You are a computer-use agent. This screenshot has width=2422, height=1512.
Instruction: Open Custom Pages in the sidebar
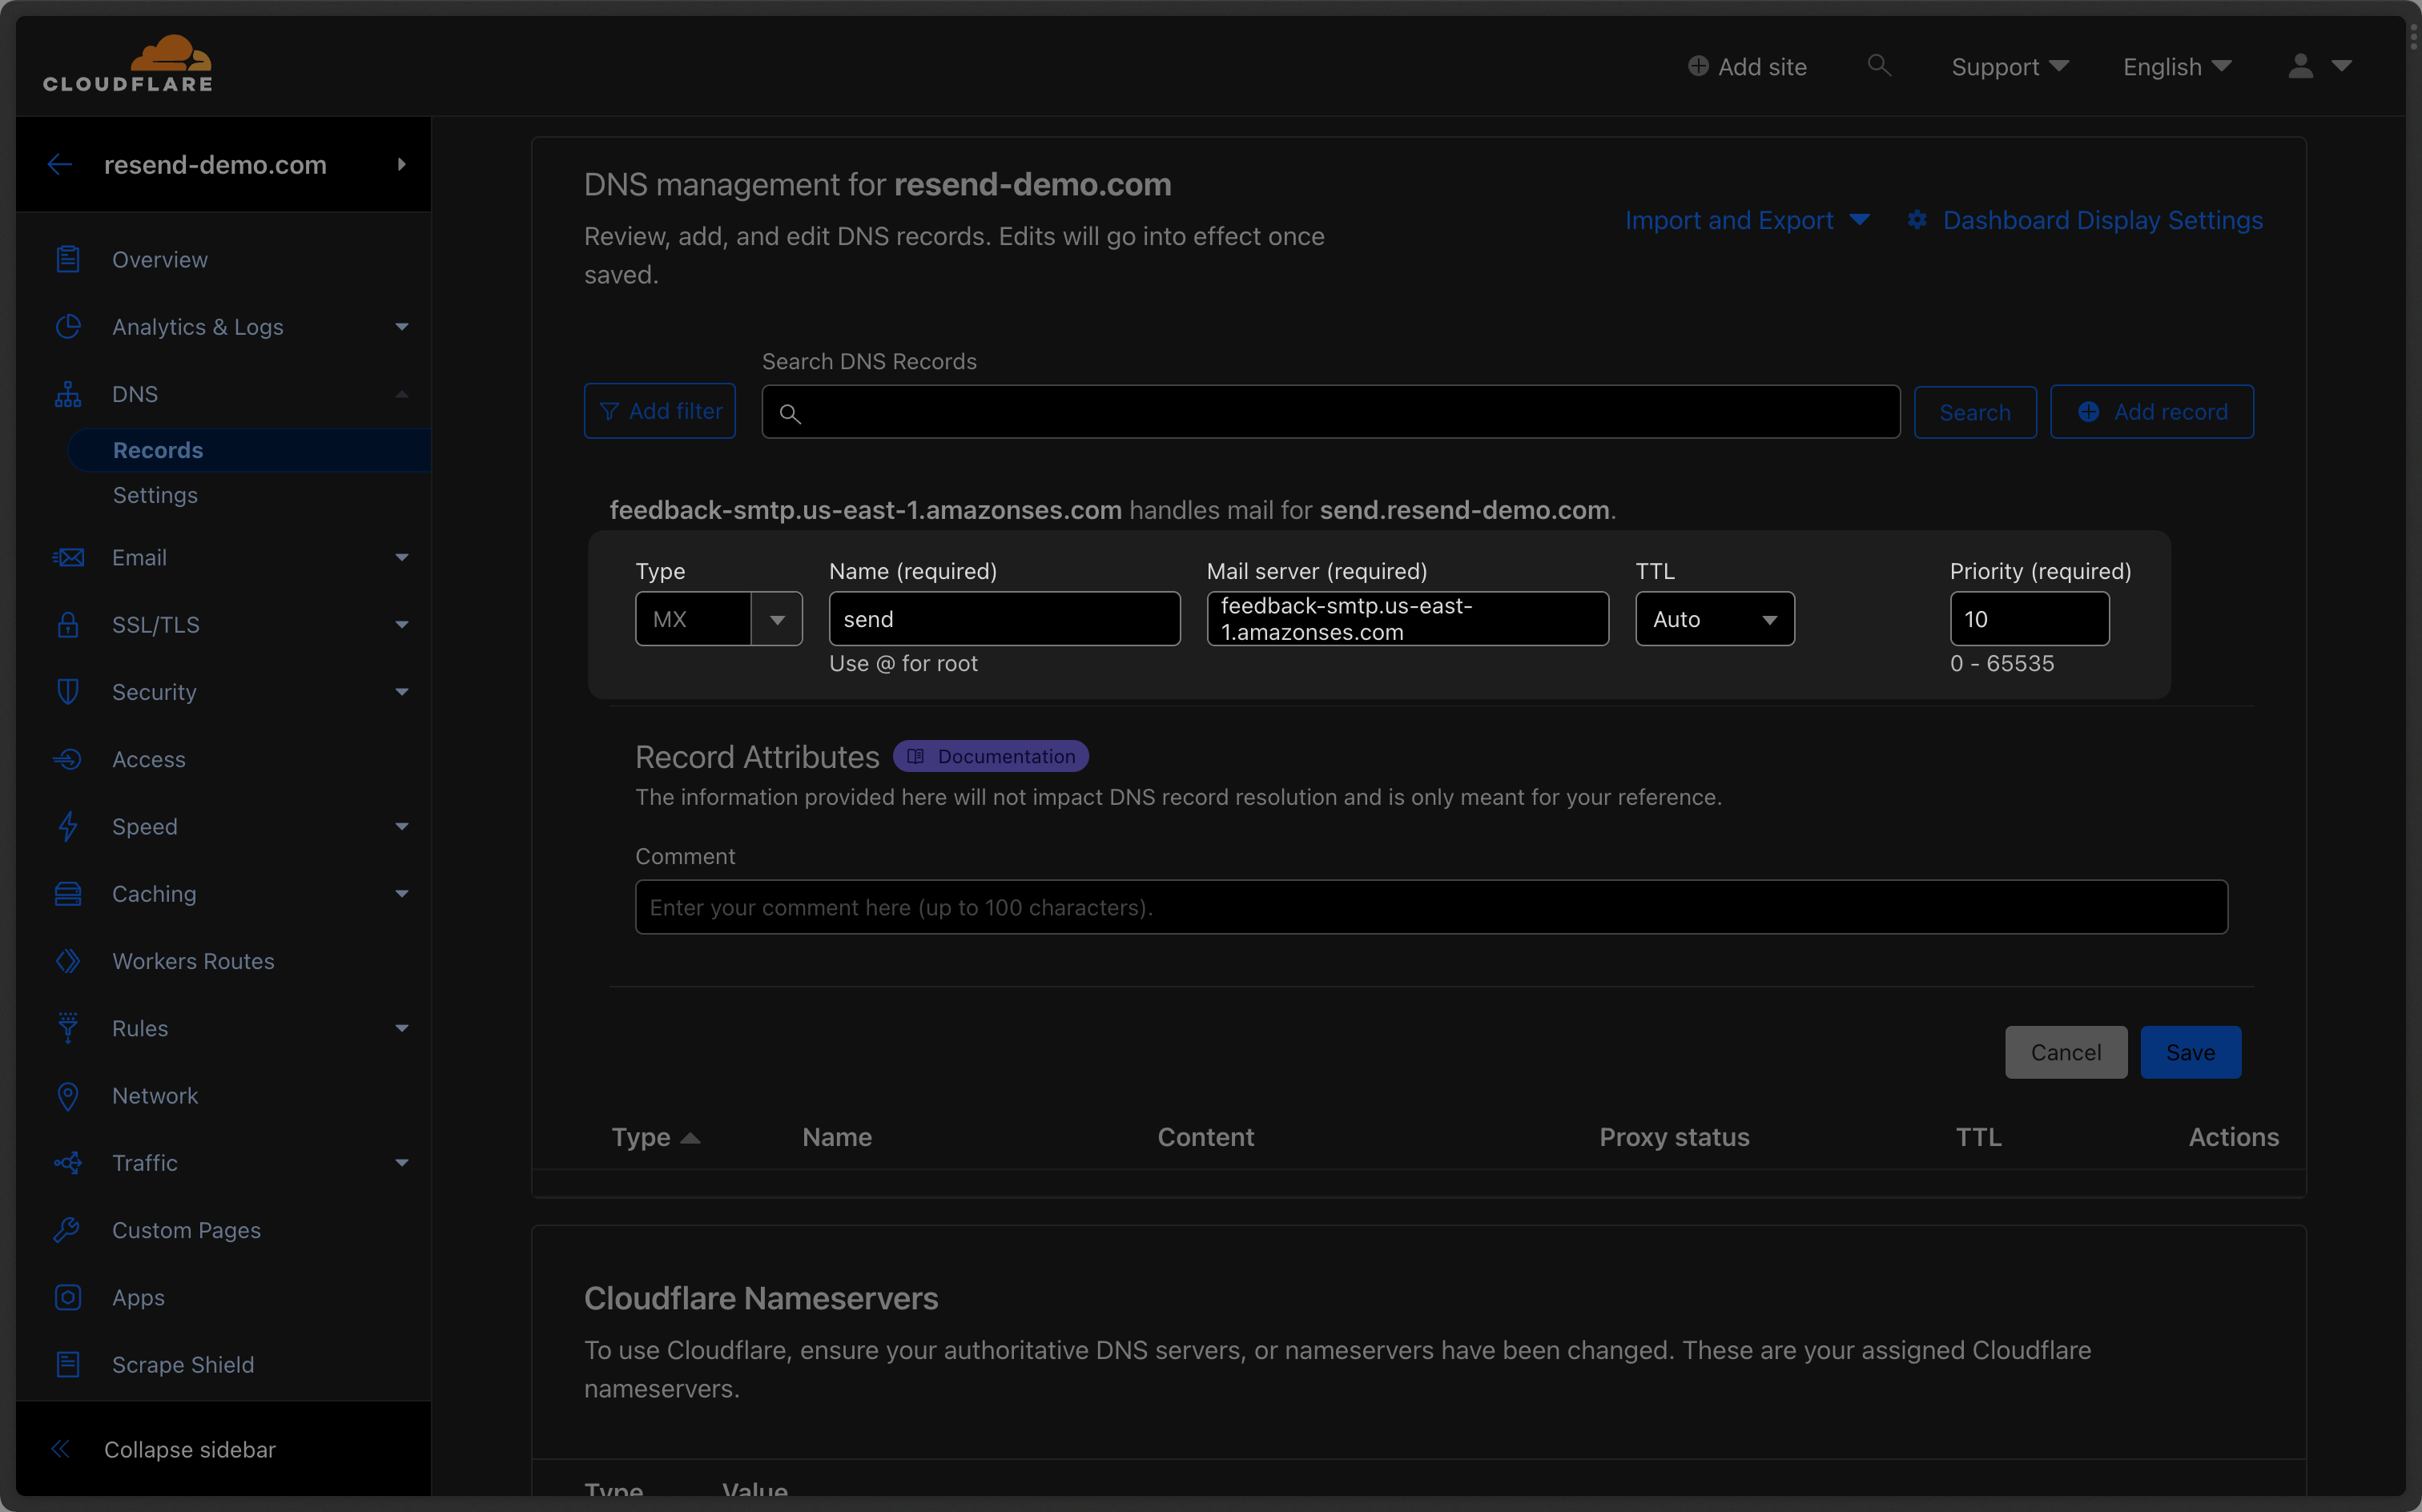[x=186, y=1230]
